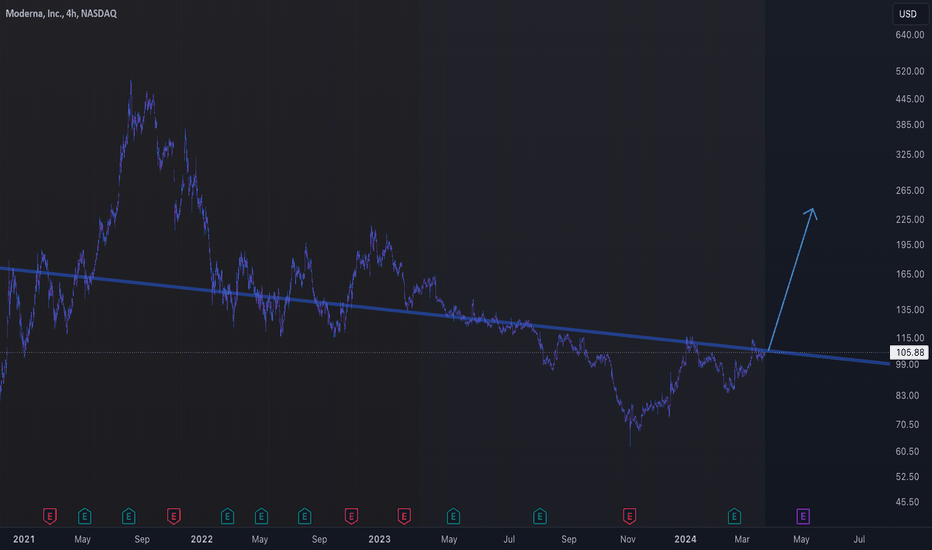Click the 2021 time axis label
Viewport: 932px width, 550px height.
tap(24, 539)
